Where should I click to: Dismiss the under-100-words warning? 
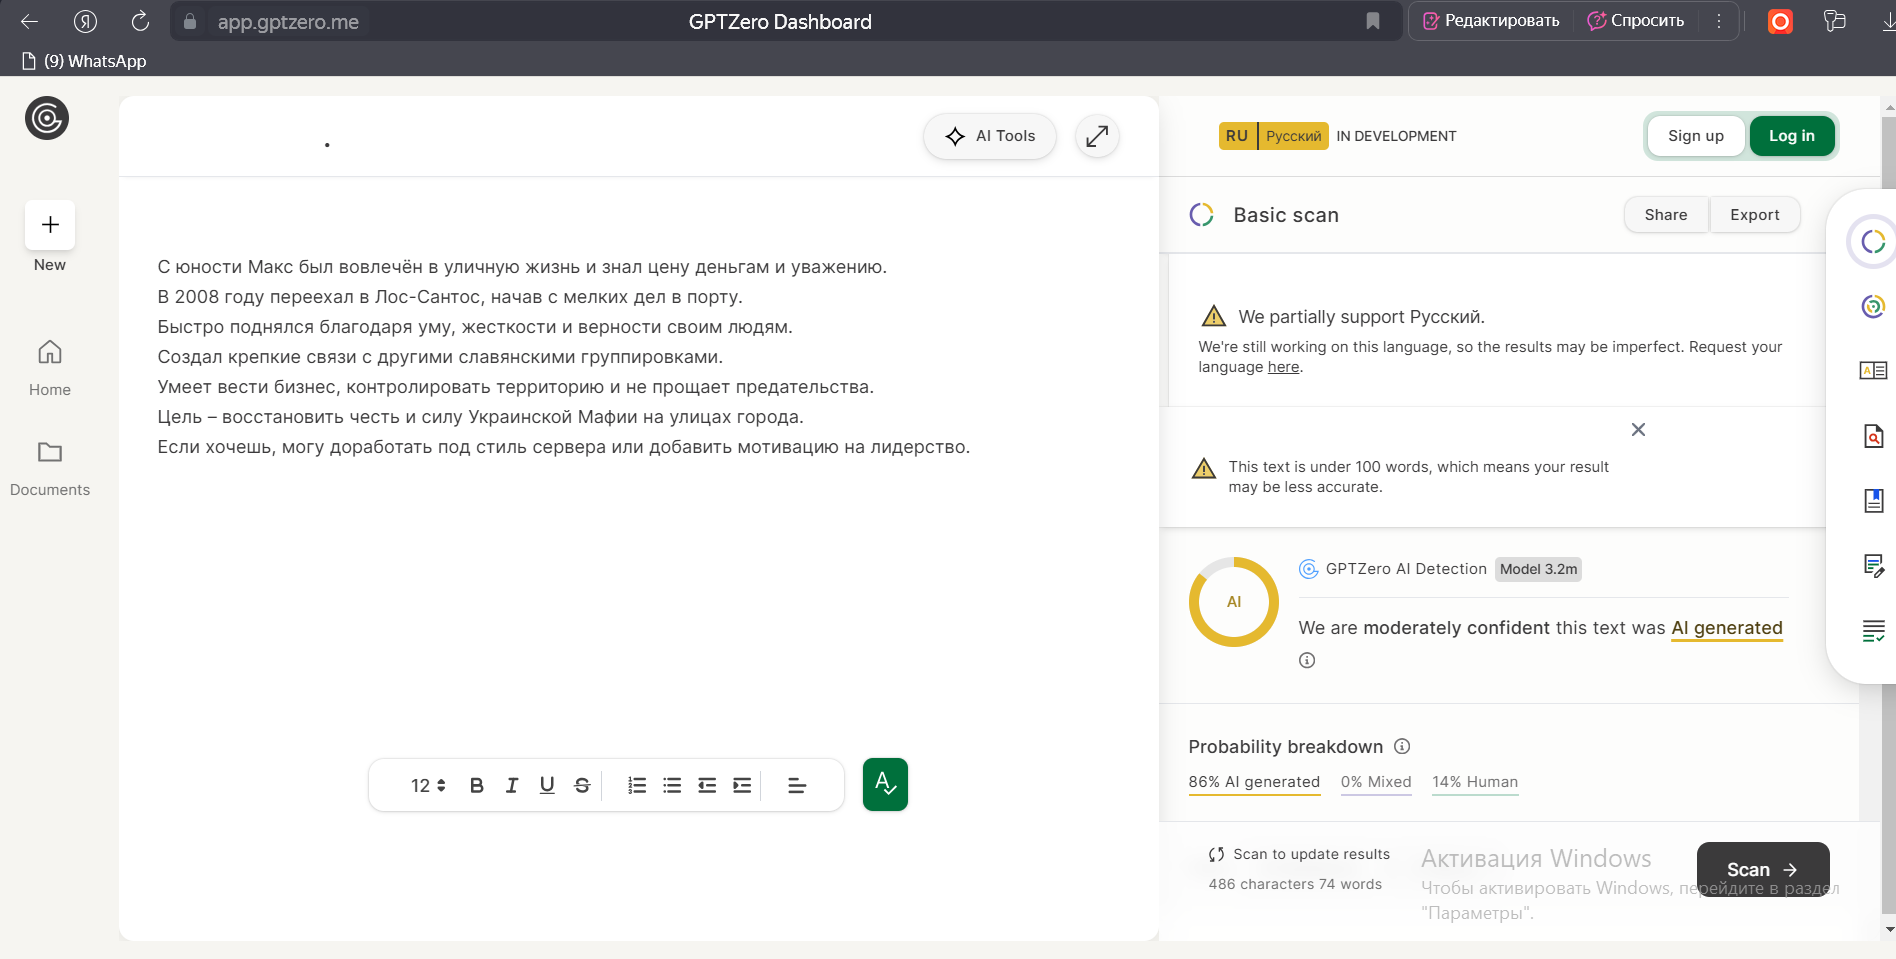coord(1638,430)
